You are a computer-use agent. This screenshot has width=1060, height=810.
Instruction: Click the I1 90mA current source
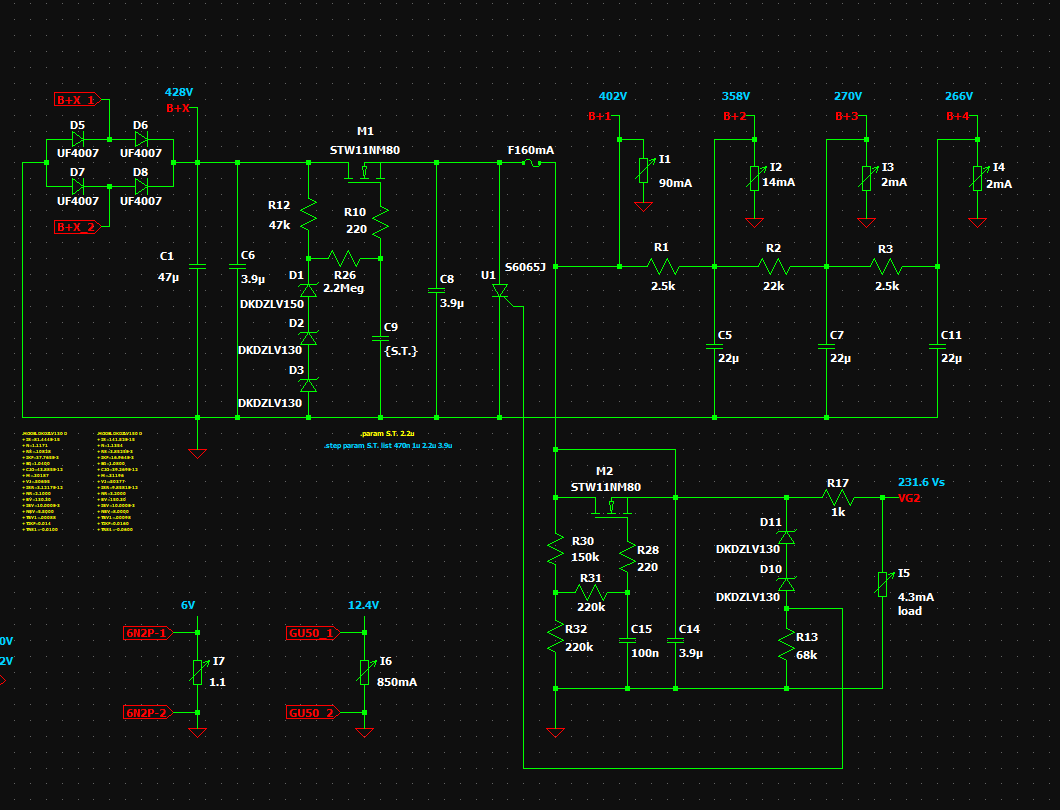643,172
